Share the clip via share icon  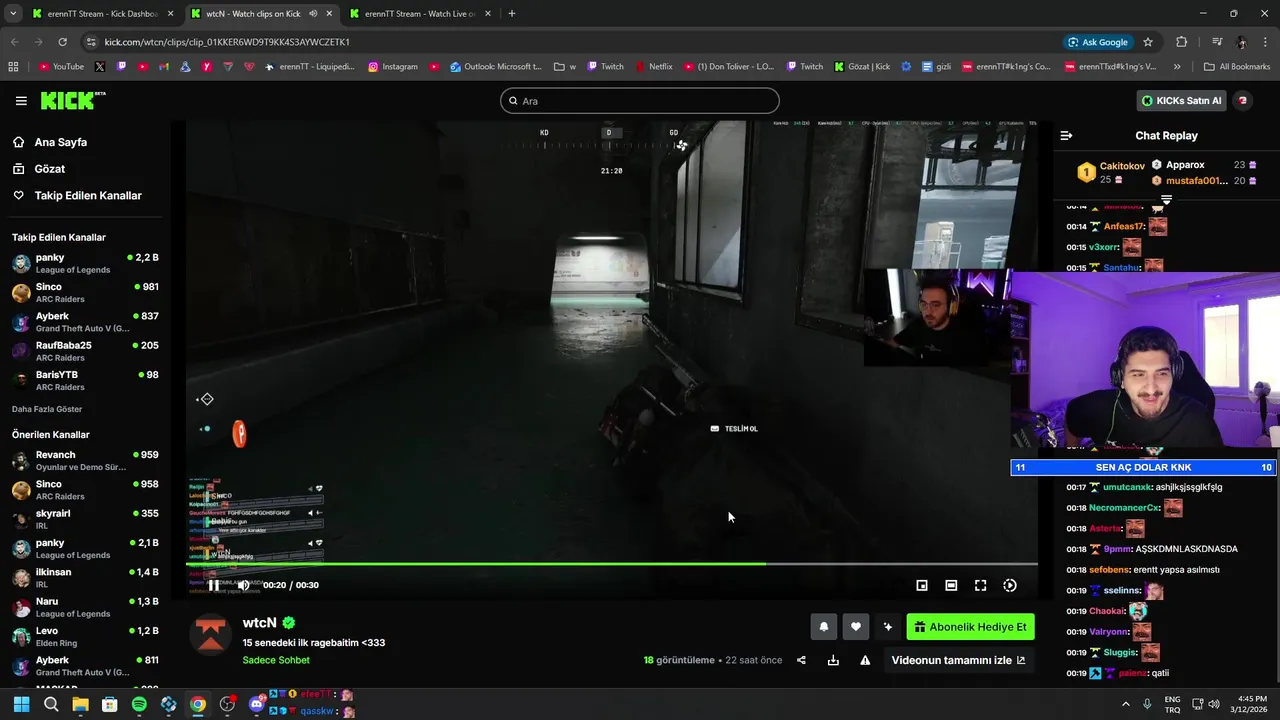801,660
